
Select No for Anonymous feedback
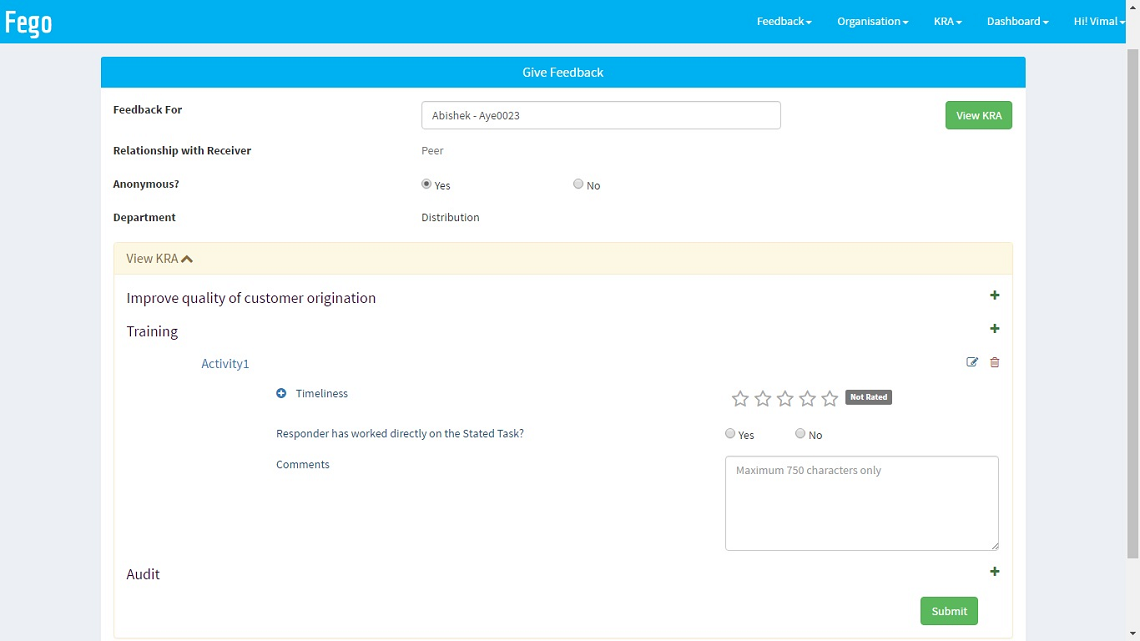pos(578,184)
